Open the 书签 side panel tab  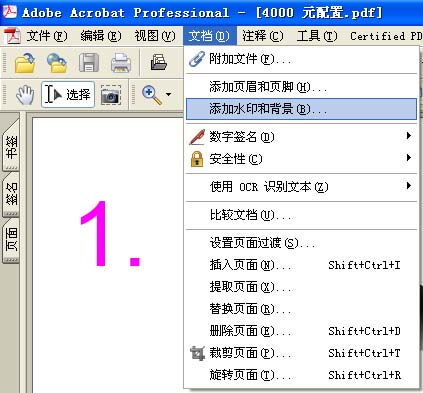click(11, 147)
